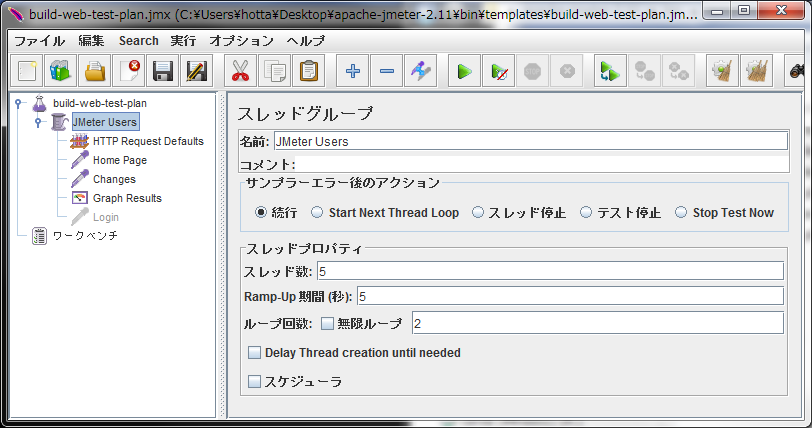Check Delay Thread creation until needed

[254, 353]
